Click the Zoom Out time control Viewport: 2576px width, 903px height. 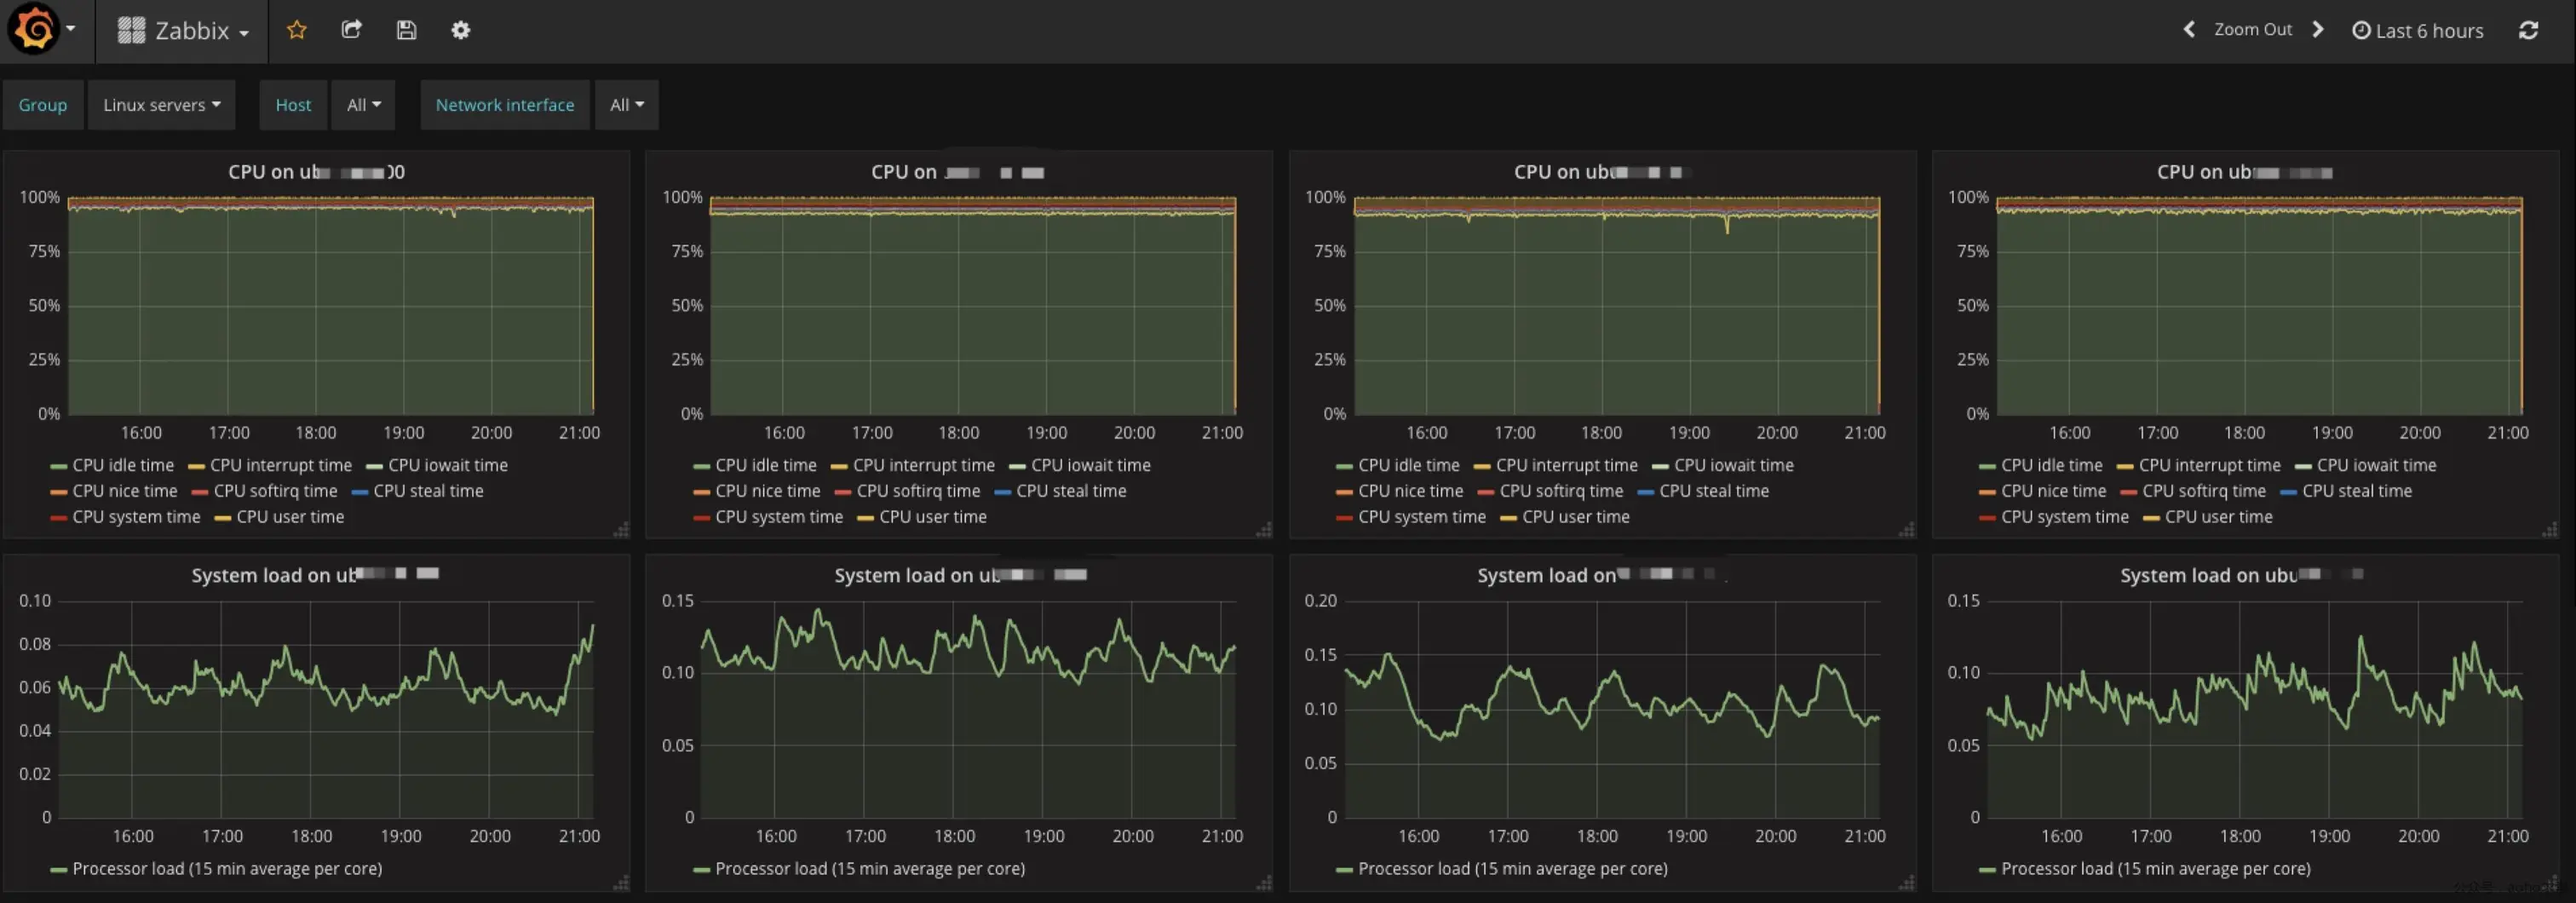(2252, 30)
